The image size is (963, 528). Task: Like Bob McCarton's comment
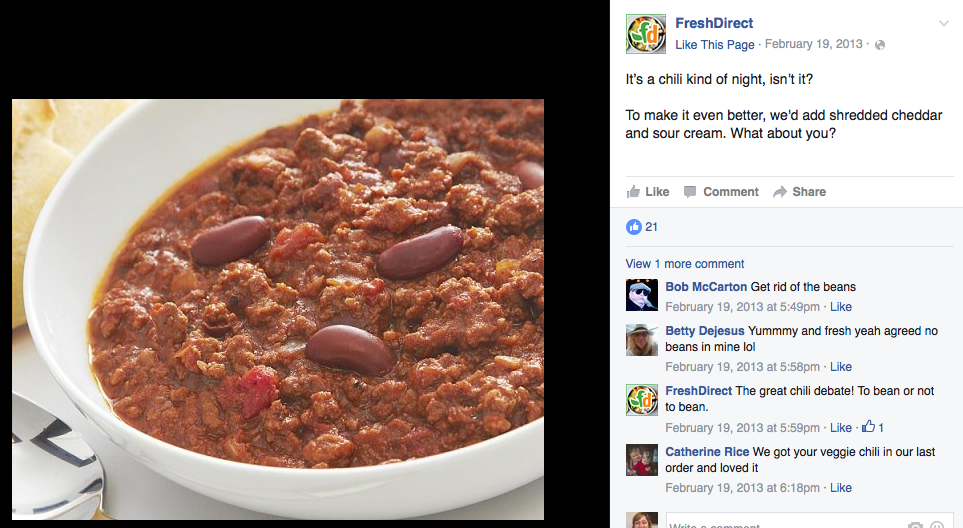(x=841, y=306)
